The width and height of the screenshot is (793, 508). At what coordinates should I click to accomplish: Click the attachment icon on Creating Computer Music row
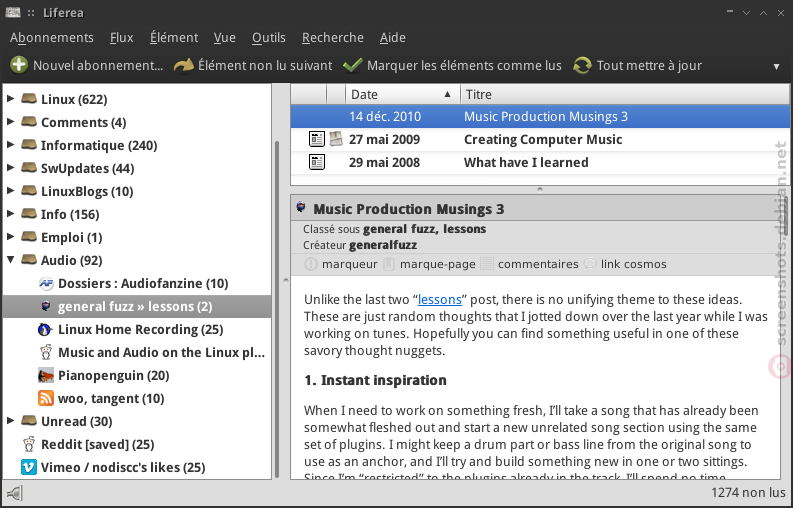[336, 139]
